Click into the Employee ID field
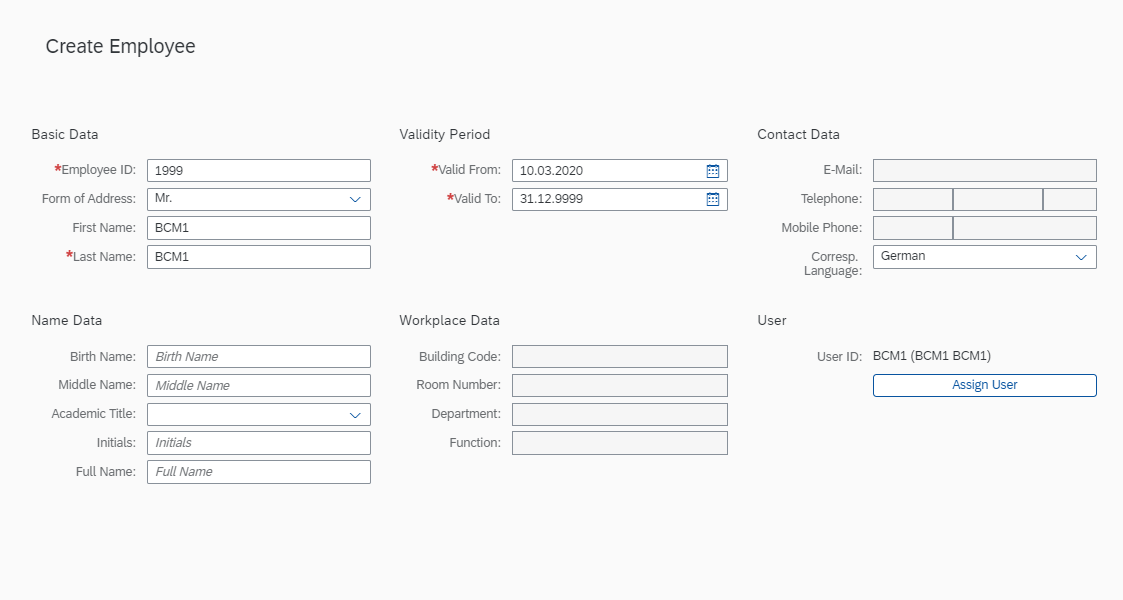This screenshot has width=1123, height=600. coord(258,170)
